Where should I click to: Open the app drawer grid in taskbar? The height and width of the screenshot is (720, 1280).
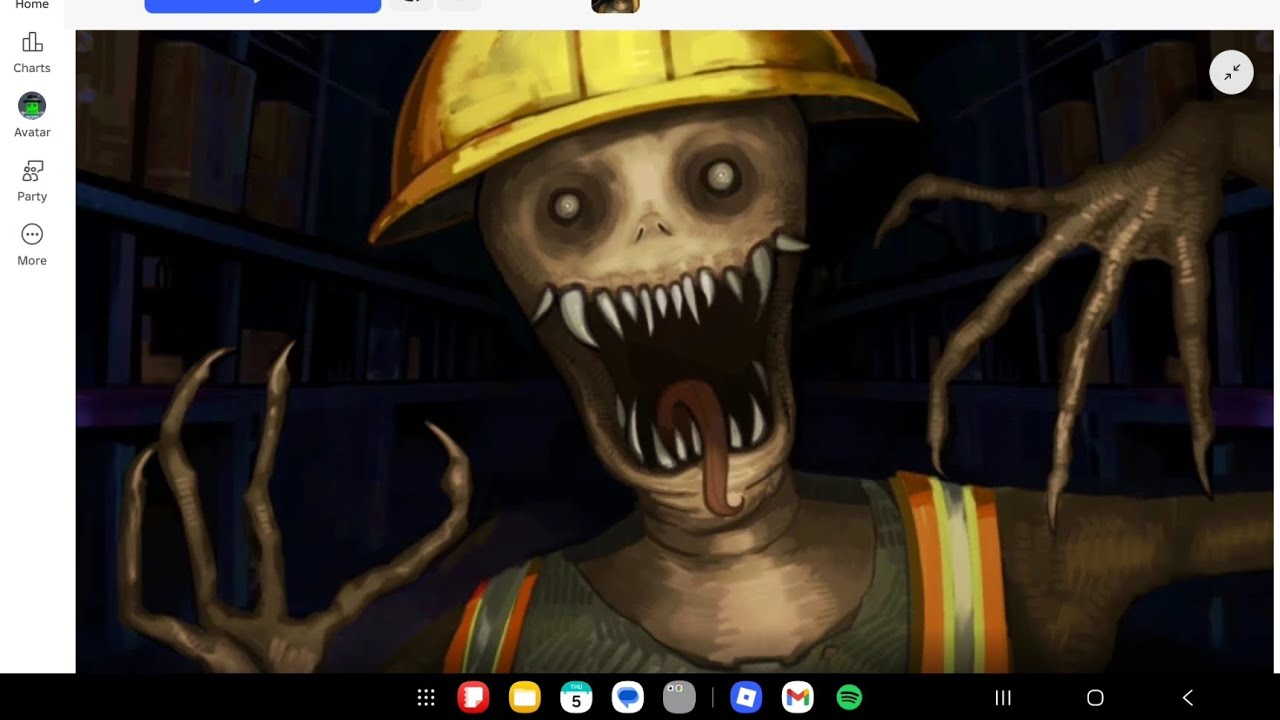pos(426,698)
